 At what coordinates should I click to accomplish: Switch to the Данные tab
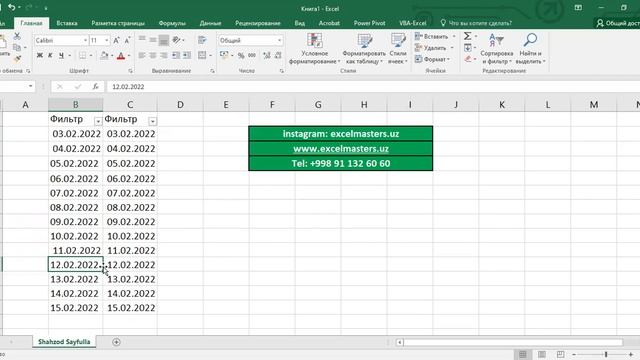(210, 23)
